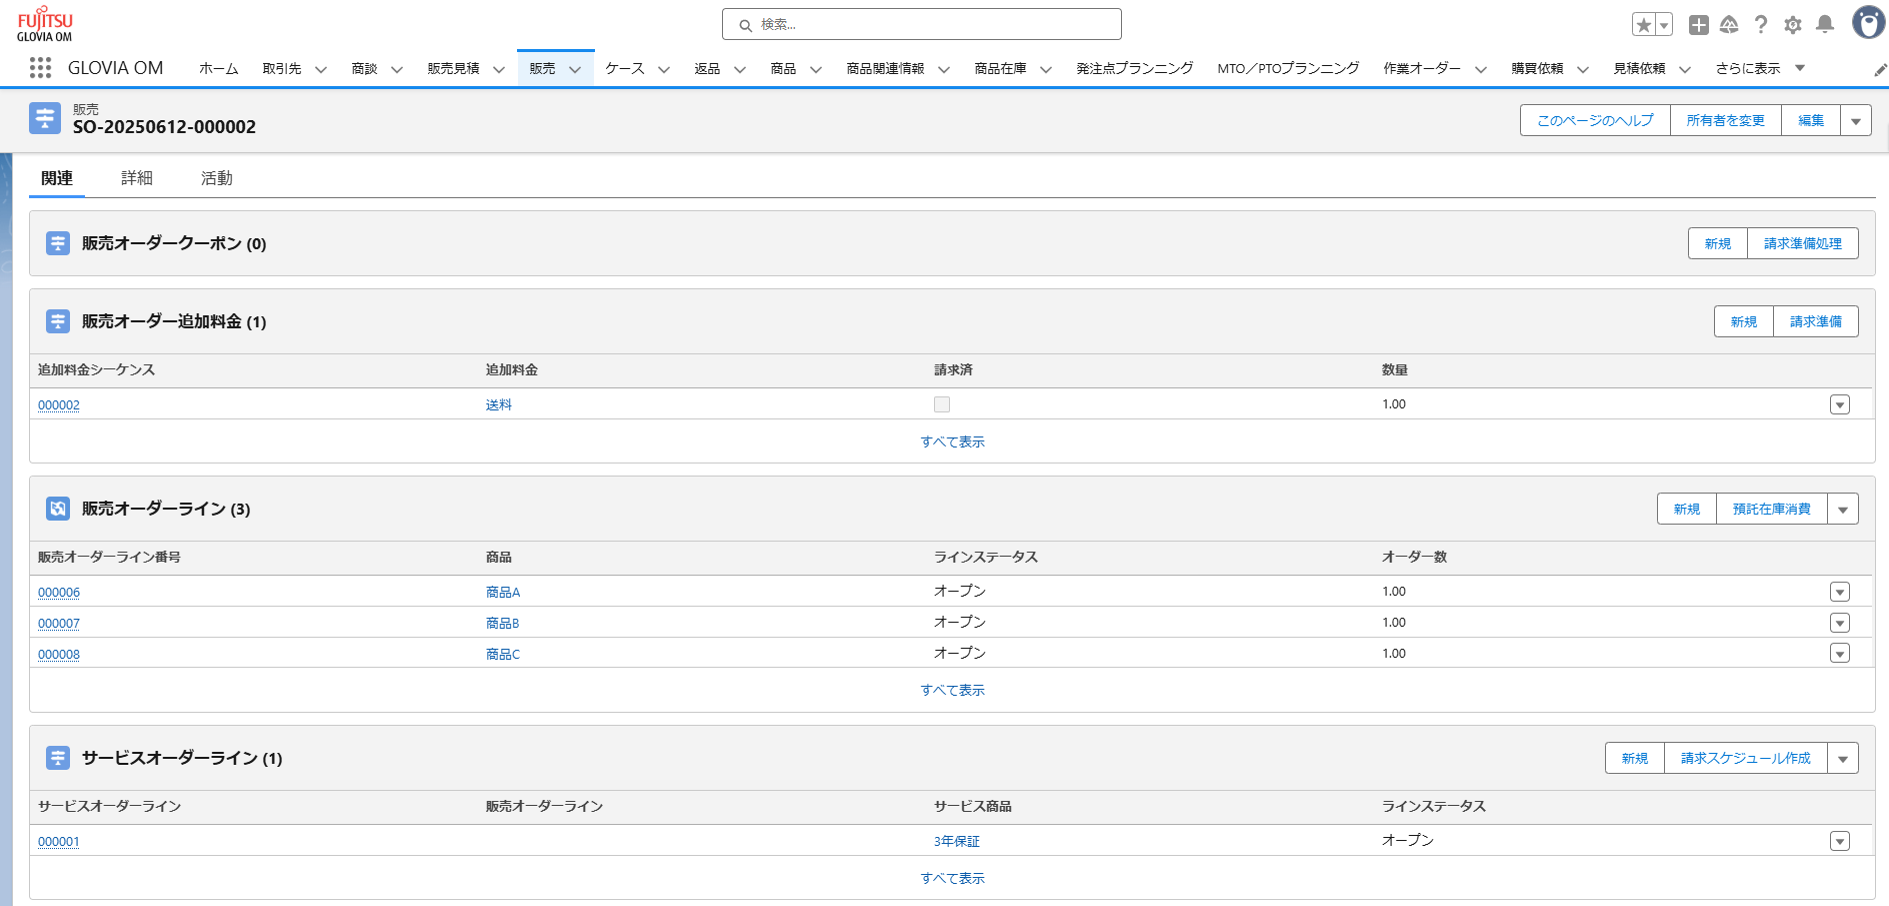Expand the 販売 tab chevron
This screenshot has height=906, width=1889.
click(575, 69)
